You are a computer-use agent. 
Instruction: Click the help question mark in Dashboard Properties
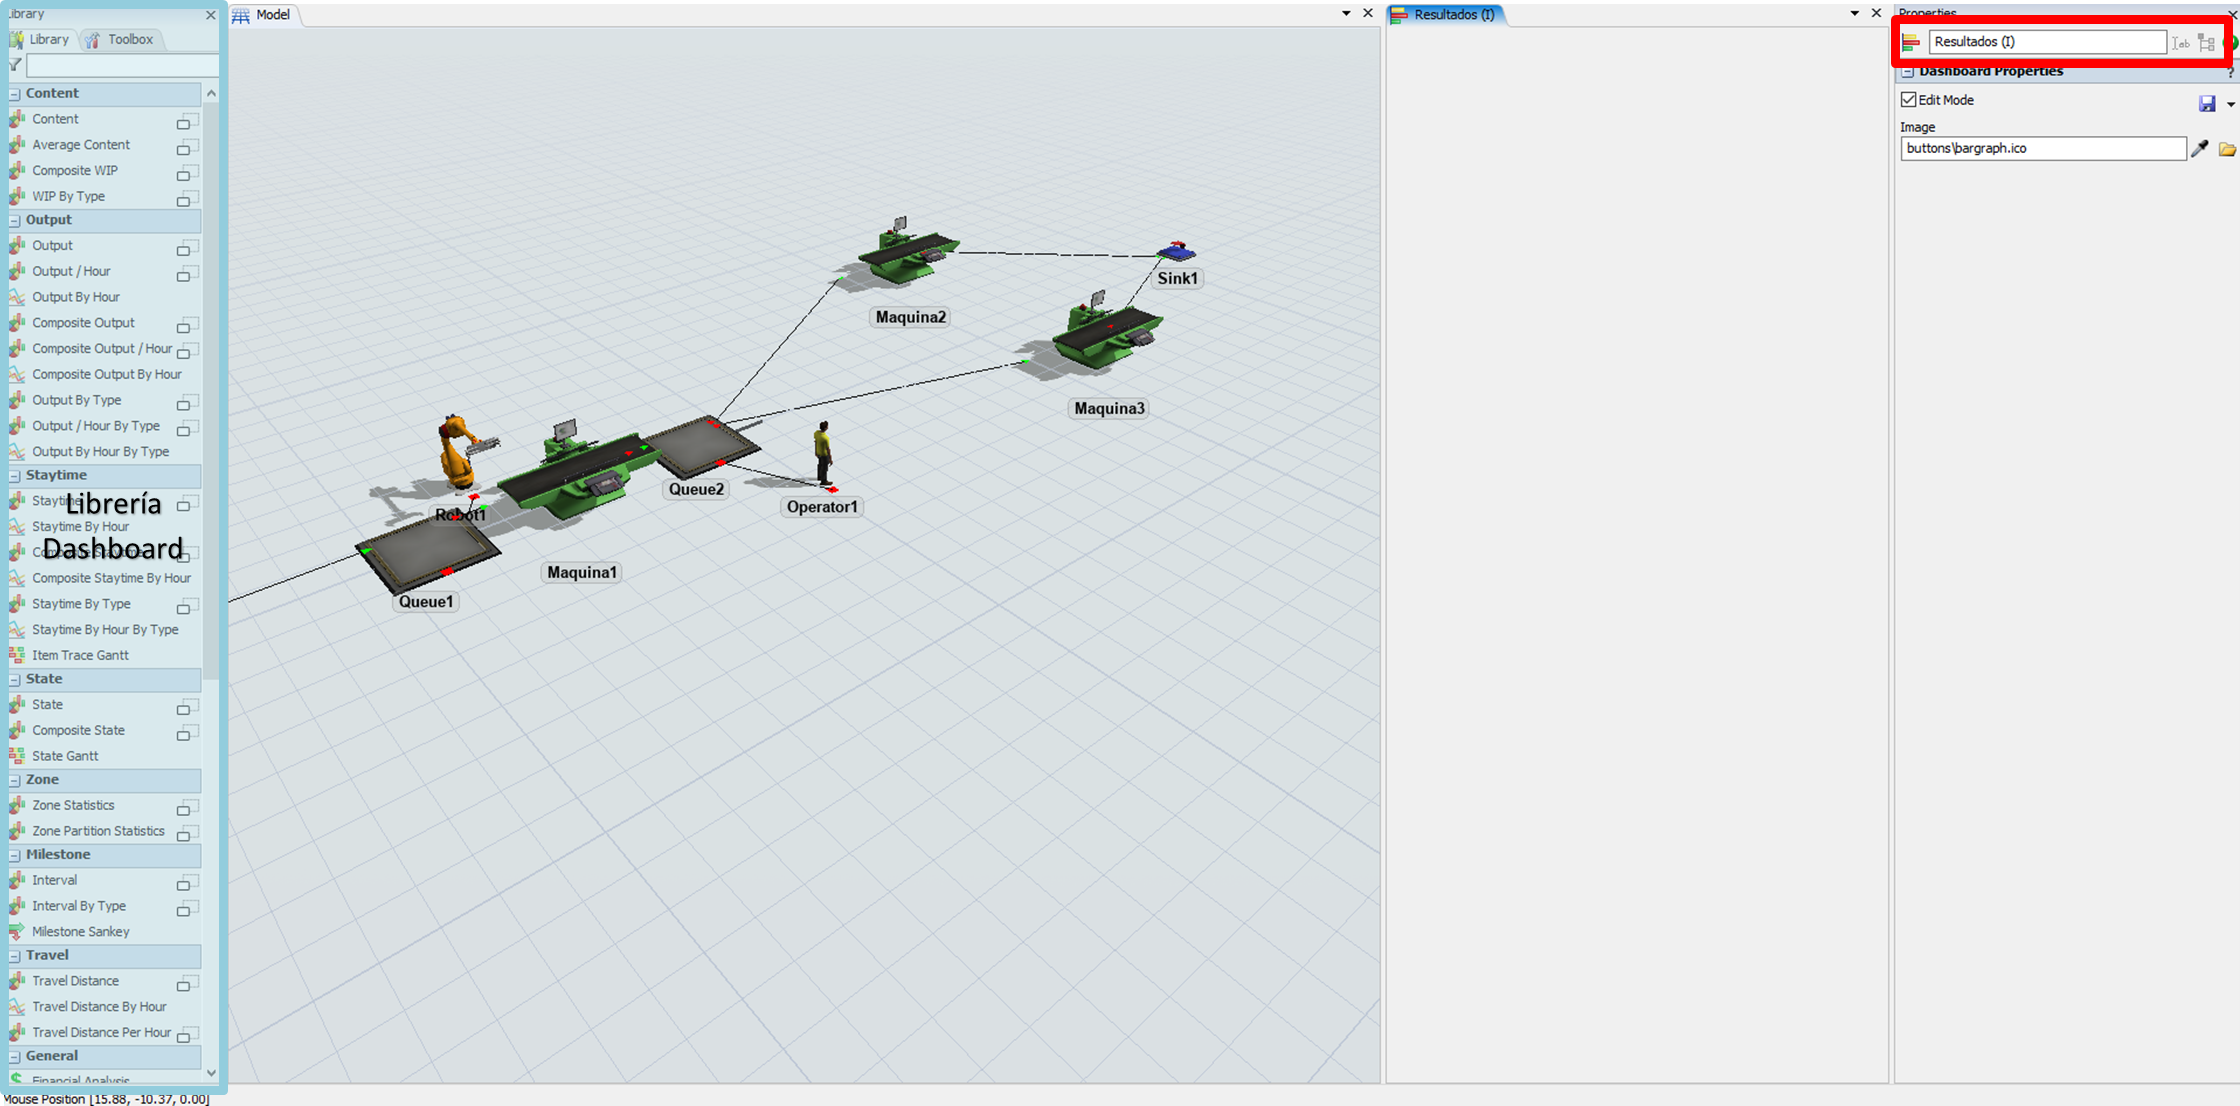tap(2229, 72)
